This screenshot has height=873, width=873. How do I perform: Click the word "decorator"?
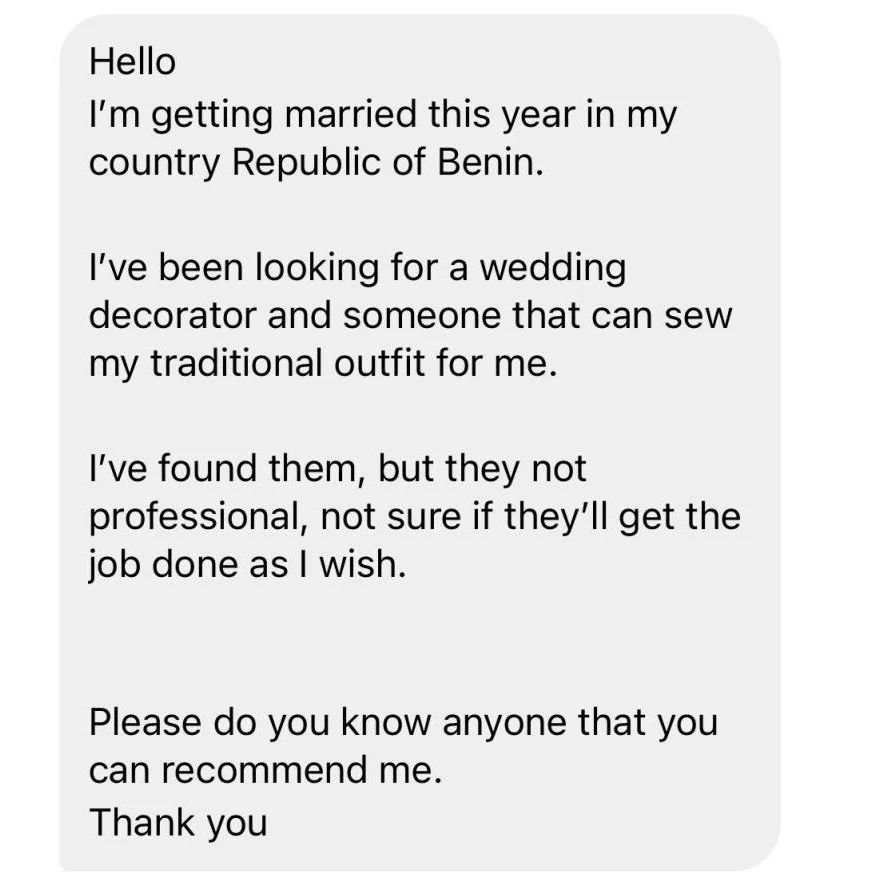click(x=161, y=315)
